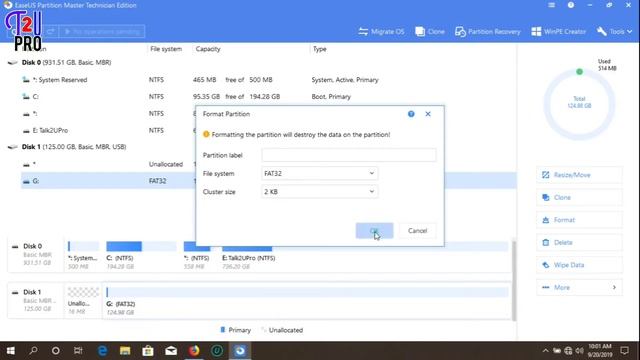Select Wipe Data in the right panel
Viewport: 640px width, 360px height.
point(579,265)
